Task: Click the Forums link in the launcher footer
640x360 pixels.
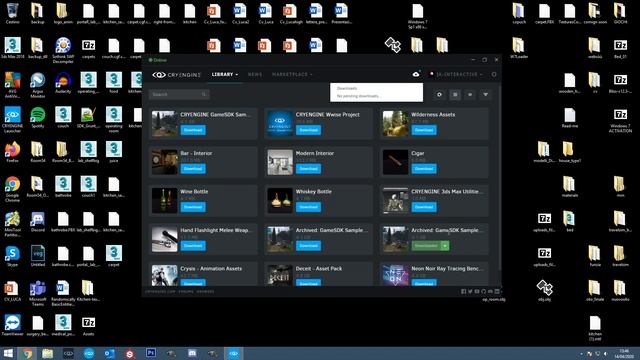Action: [186, 291]
